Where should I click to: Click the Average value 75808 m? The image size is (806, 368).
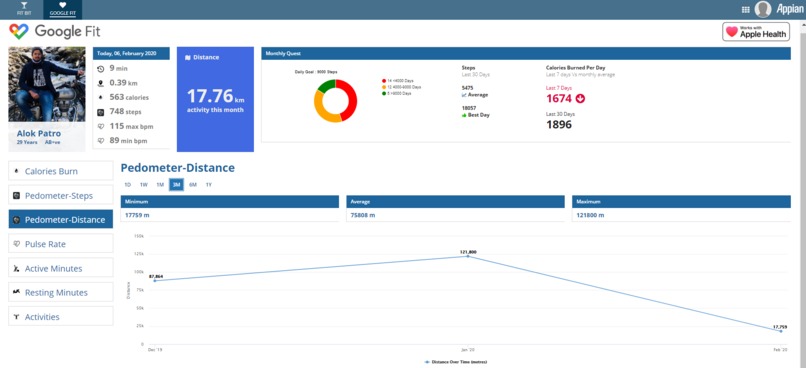pos(363,215)
